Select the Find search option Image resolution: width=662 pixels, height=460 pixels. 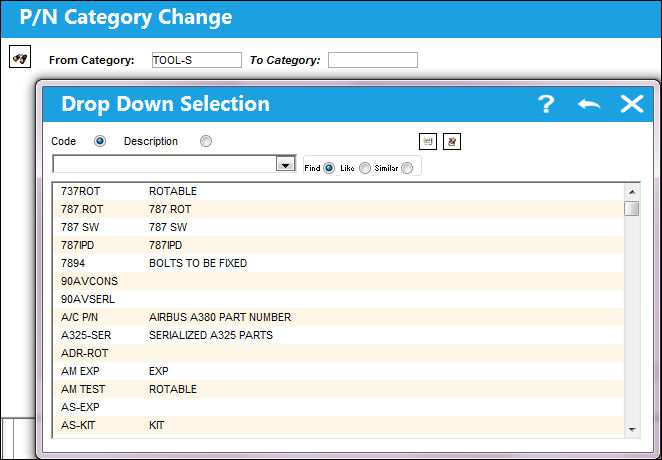(329, 168)
